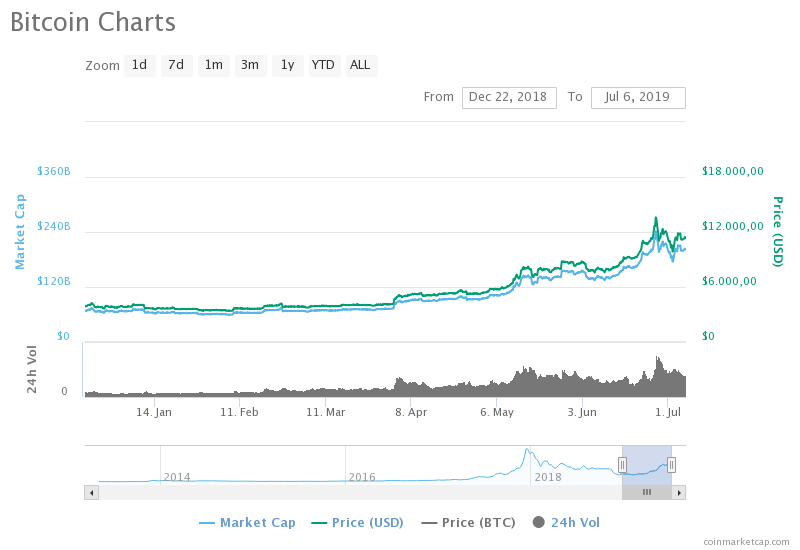
Task: Set zoom to 7d
Action: (177, 65)
